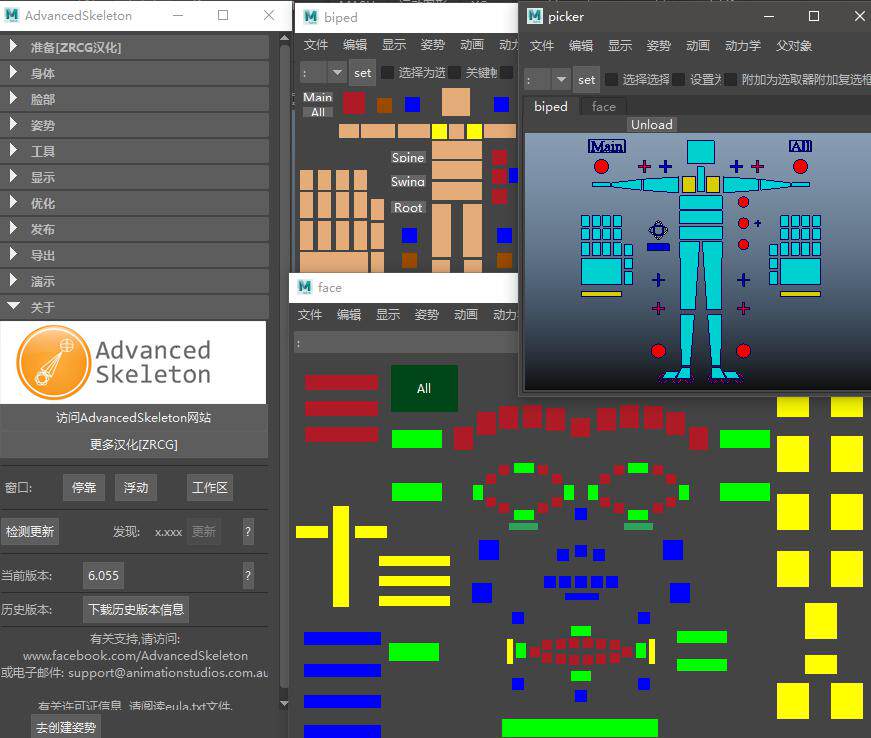Select the ring-shaped root control in picker
Image resolution: width=871 pixels, height=738 pixels.
658,230
